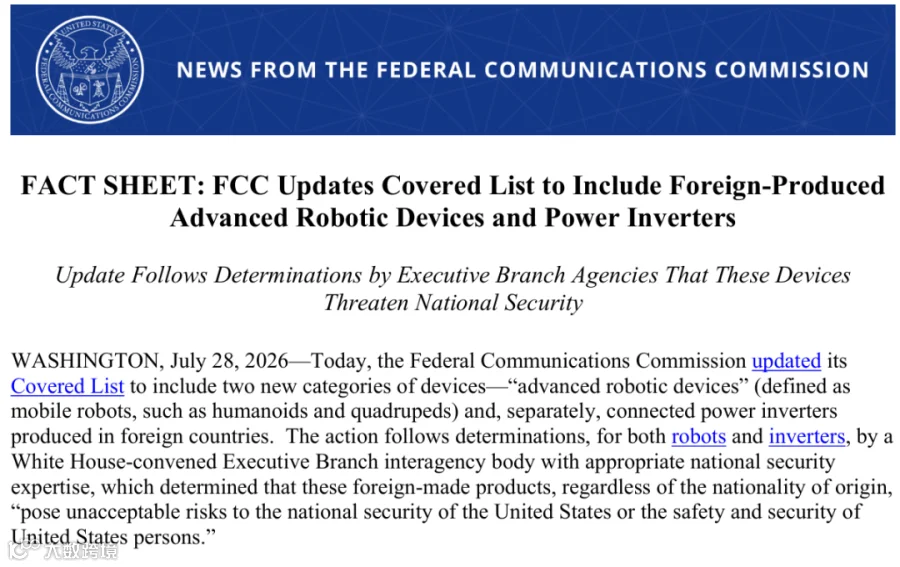Click the quoted phrase "advanced robotic devices" in paragraph

(x=628, y=386)
